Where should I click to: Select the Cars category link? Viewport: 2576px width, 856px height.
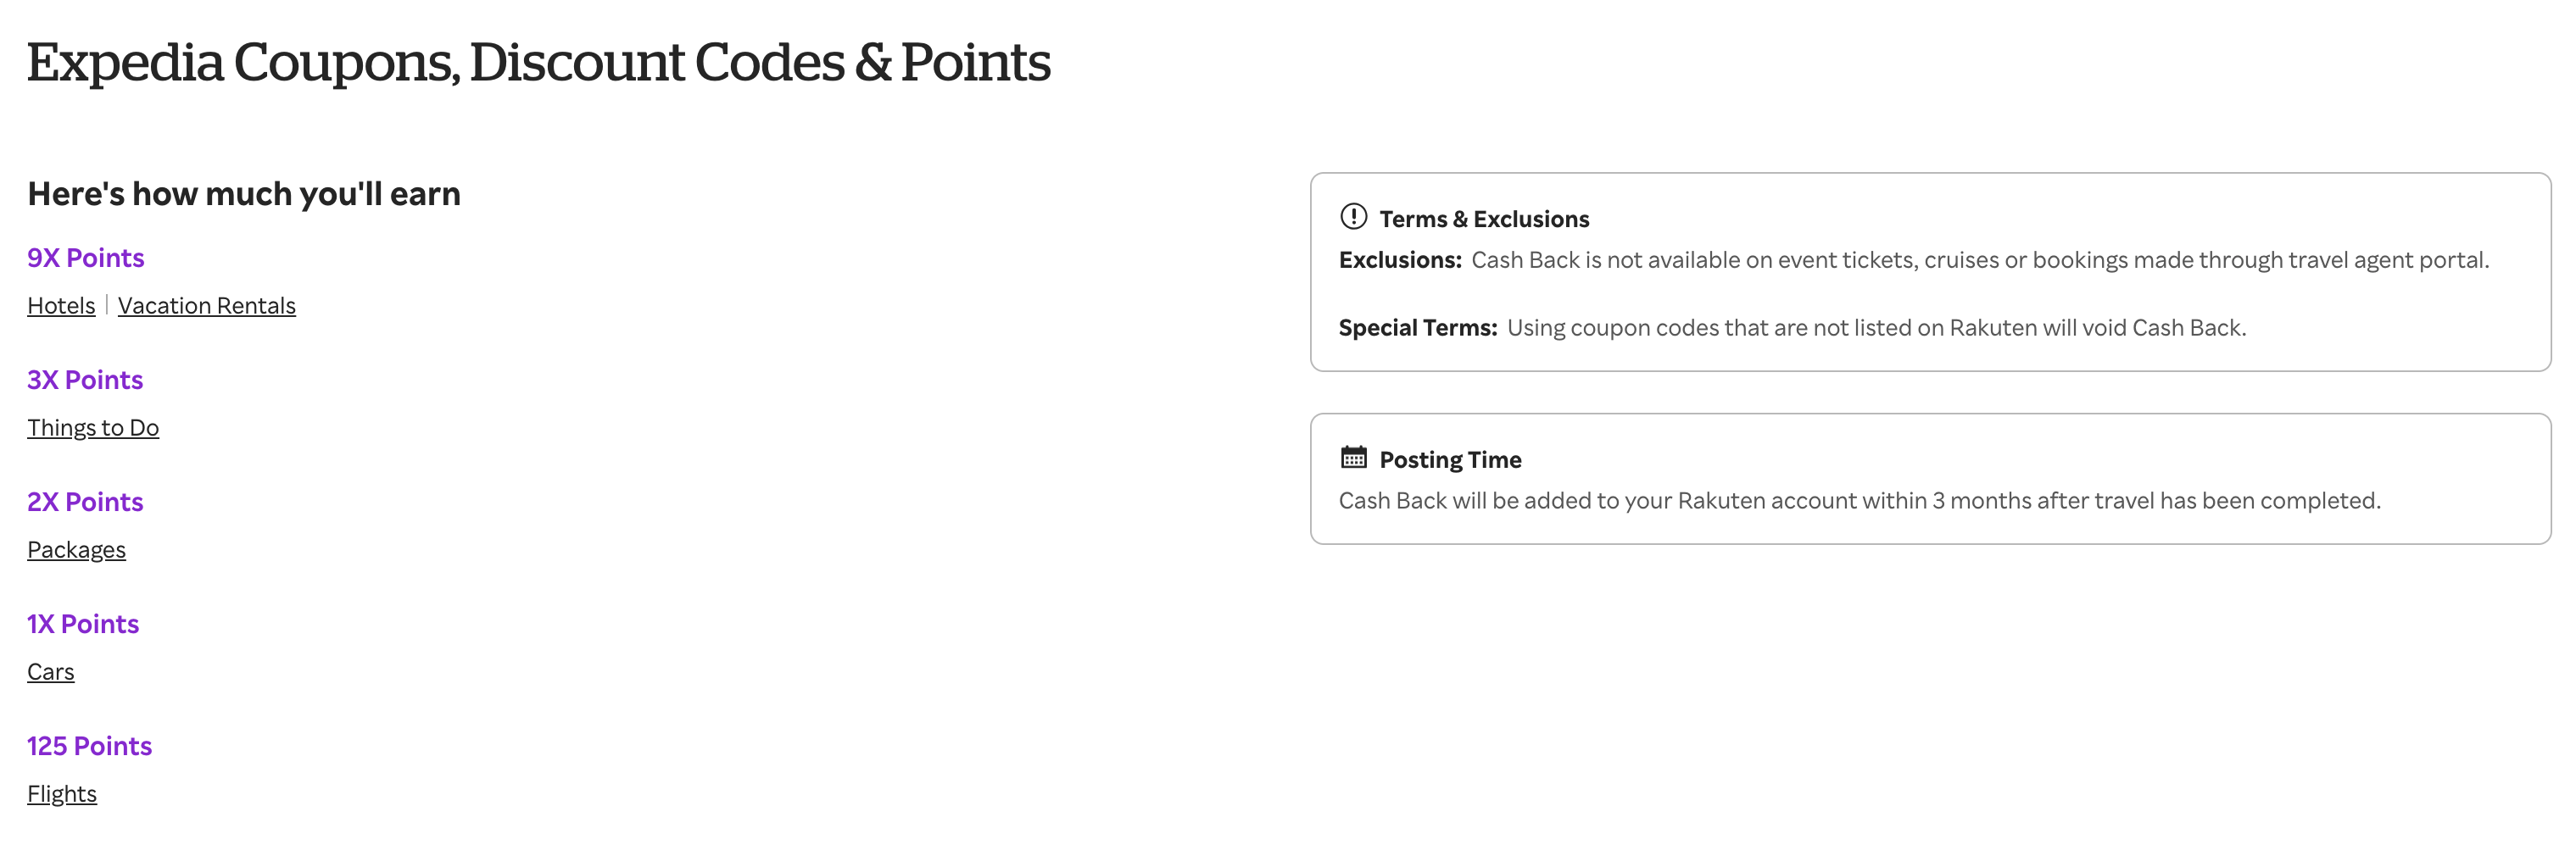pos(50,672)
